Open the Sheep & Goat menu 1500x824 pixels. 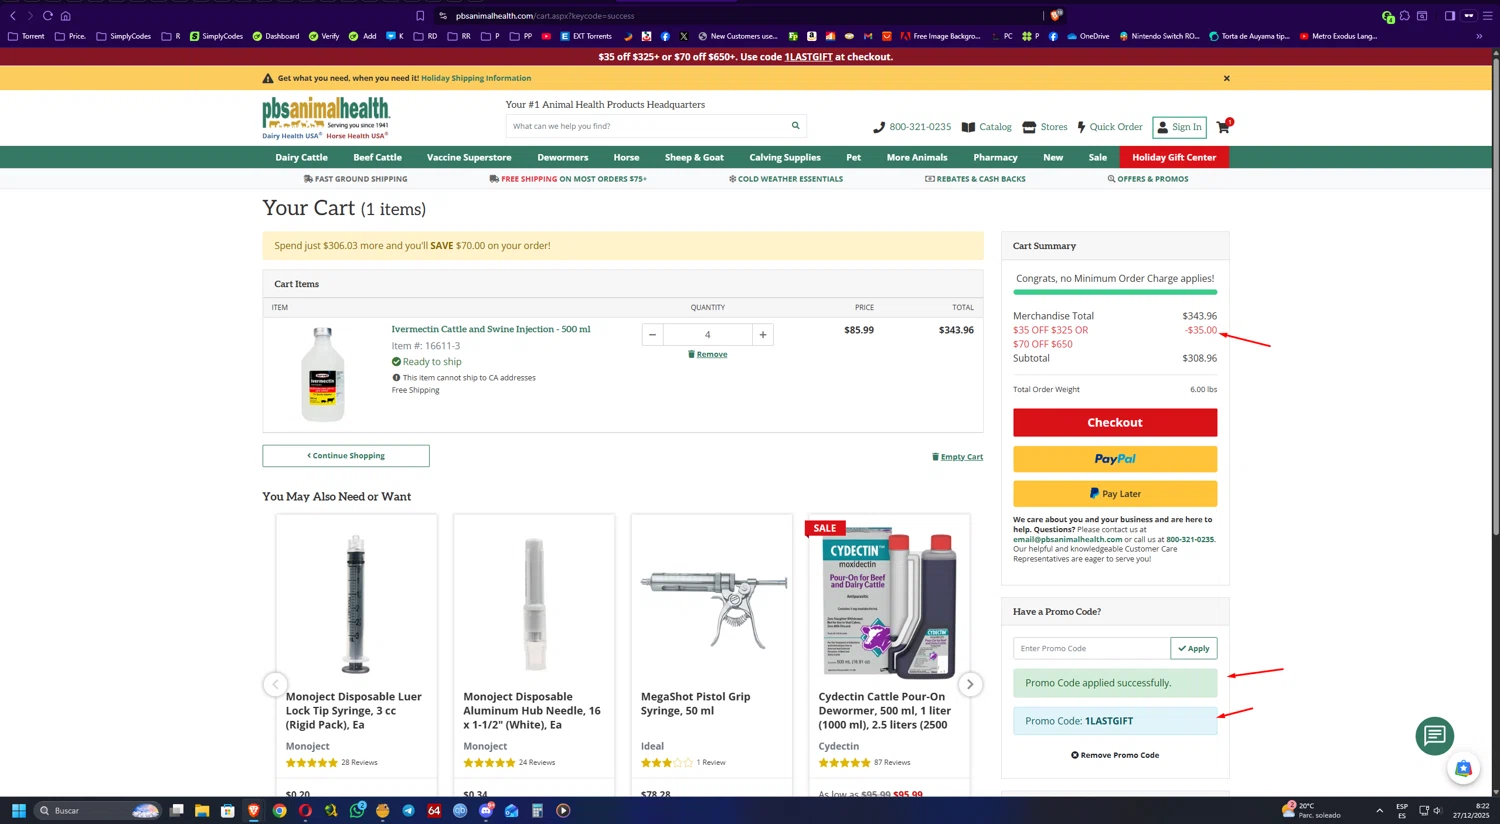coord(694,158)
